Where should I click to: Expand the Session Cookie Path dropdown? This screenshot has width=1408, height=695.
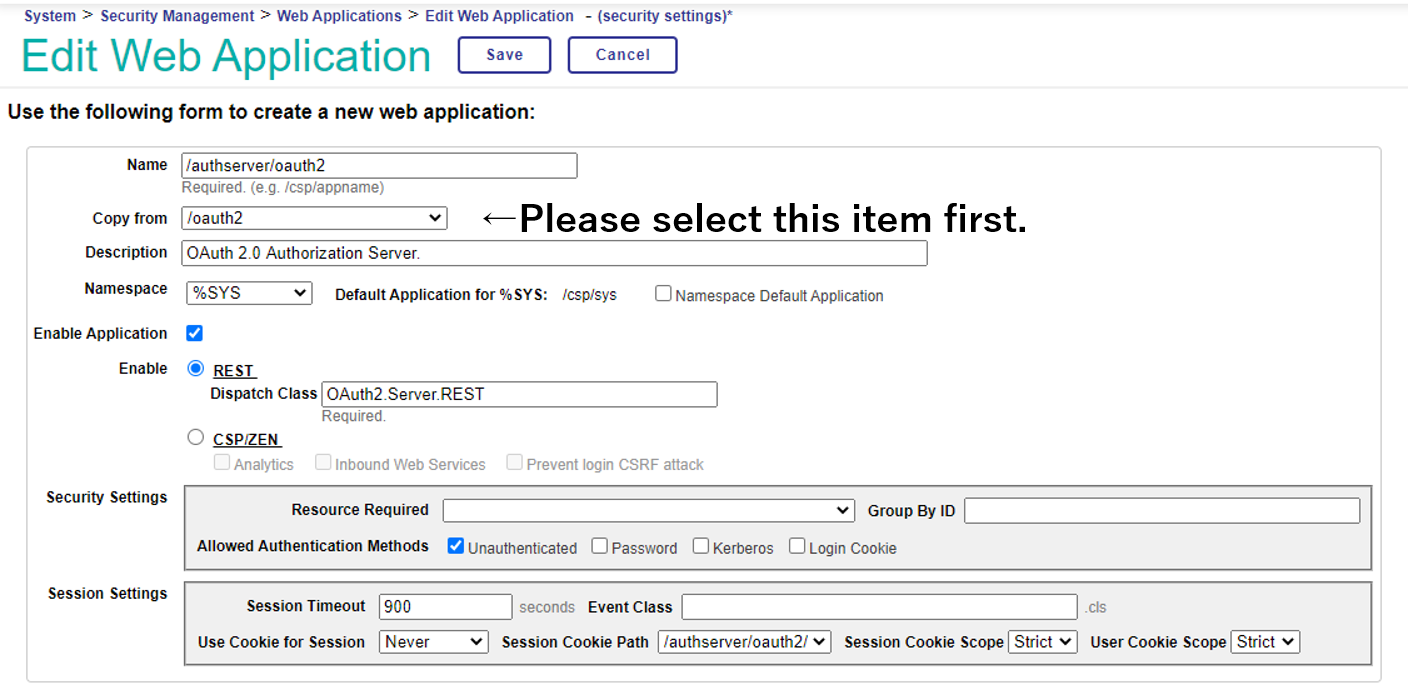744,642
